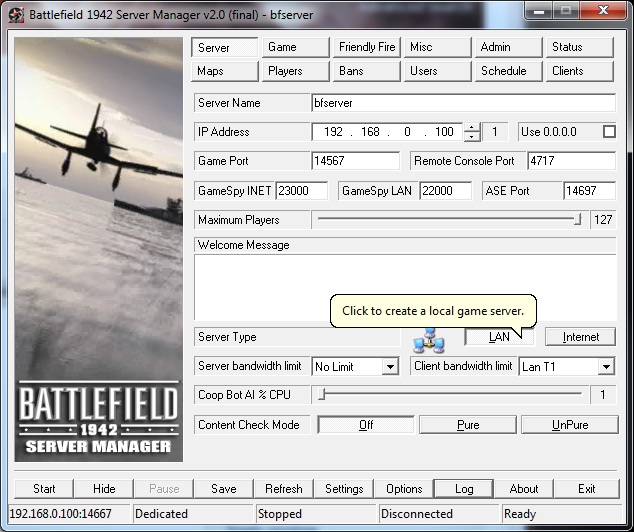Viewport: 634px width, 532px height.
Task: Increase IP address with the up spinner arrow
Action: 472,127
